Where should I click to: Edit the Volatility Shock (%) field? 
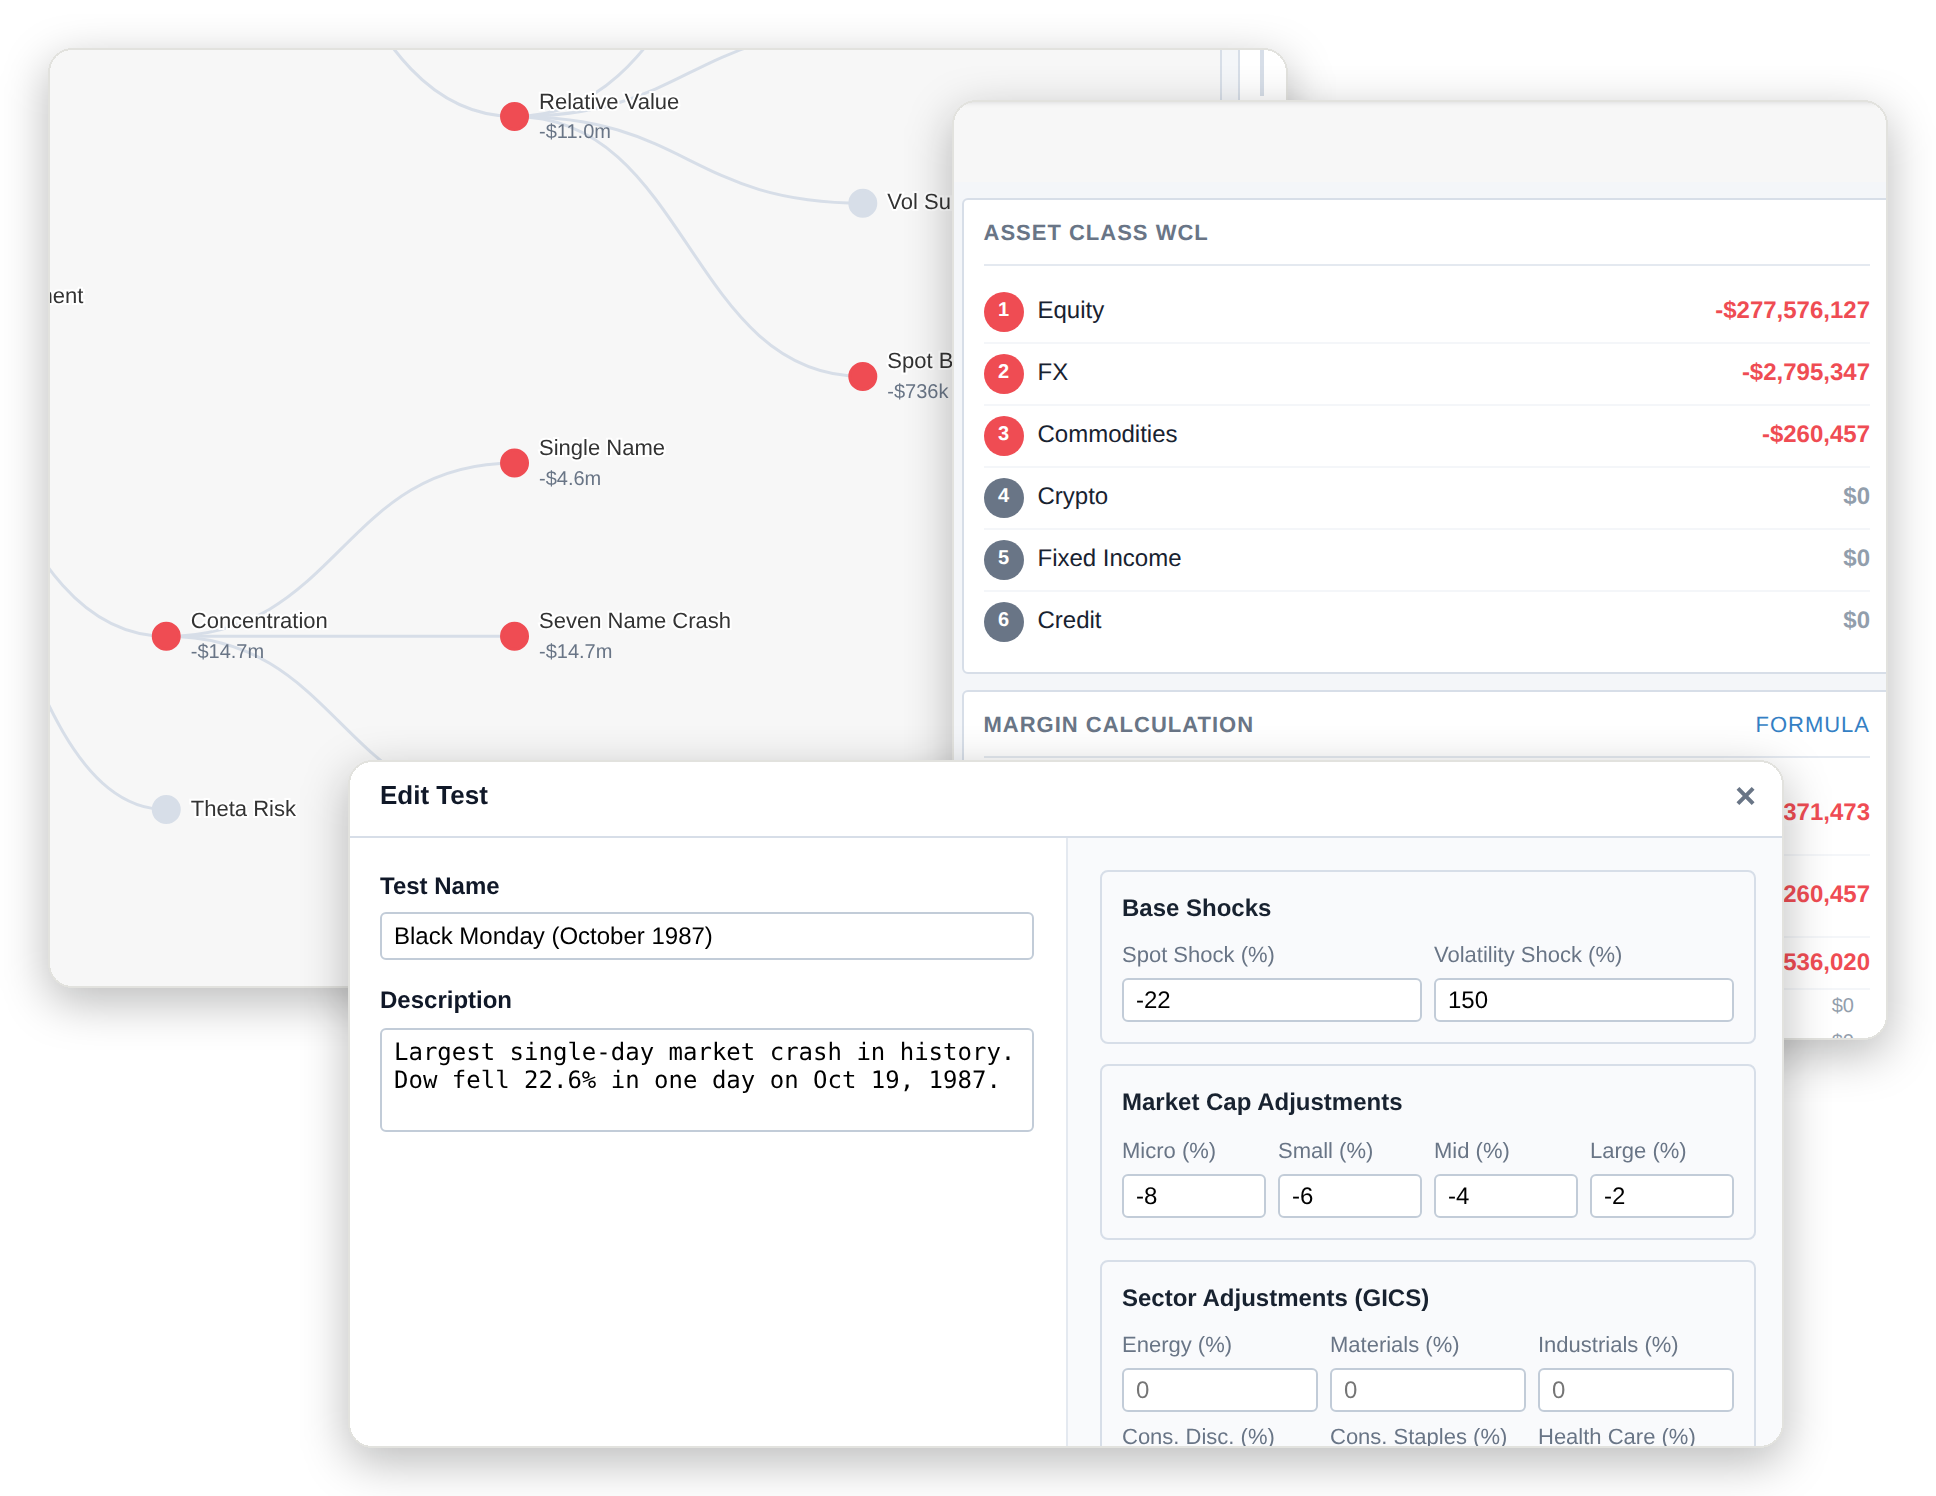click(x=1583, y=1000)
